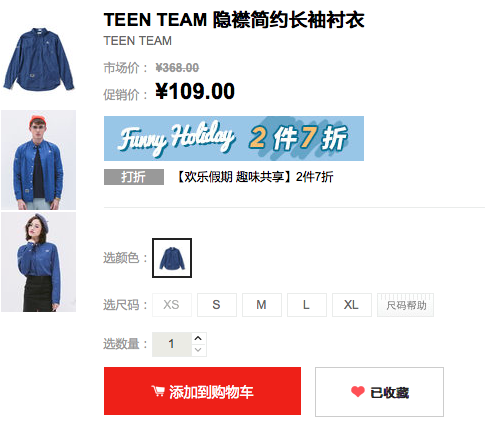This screenshot has width=485, height=433.
Task: Select size XL
Action: coord(352,305)
